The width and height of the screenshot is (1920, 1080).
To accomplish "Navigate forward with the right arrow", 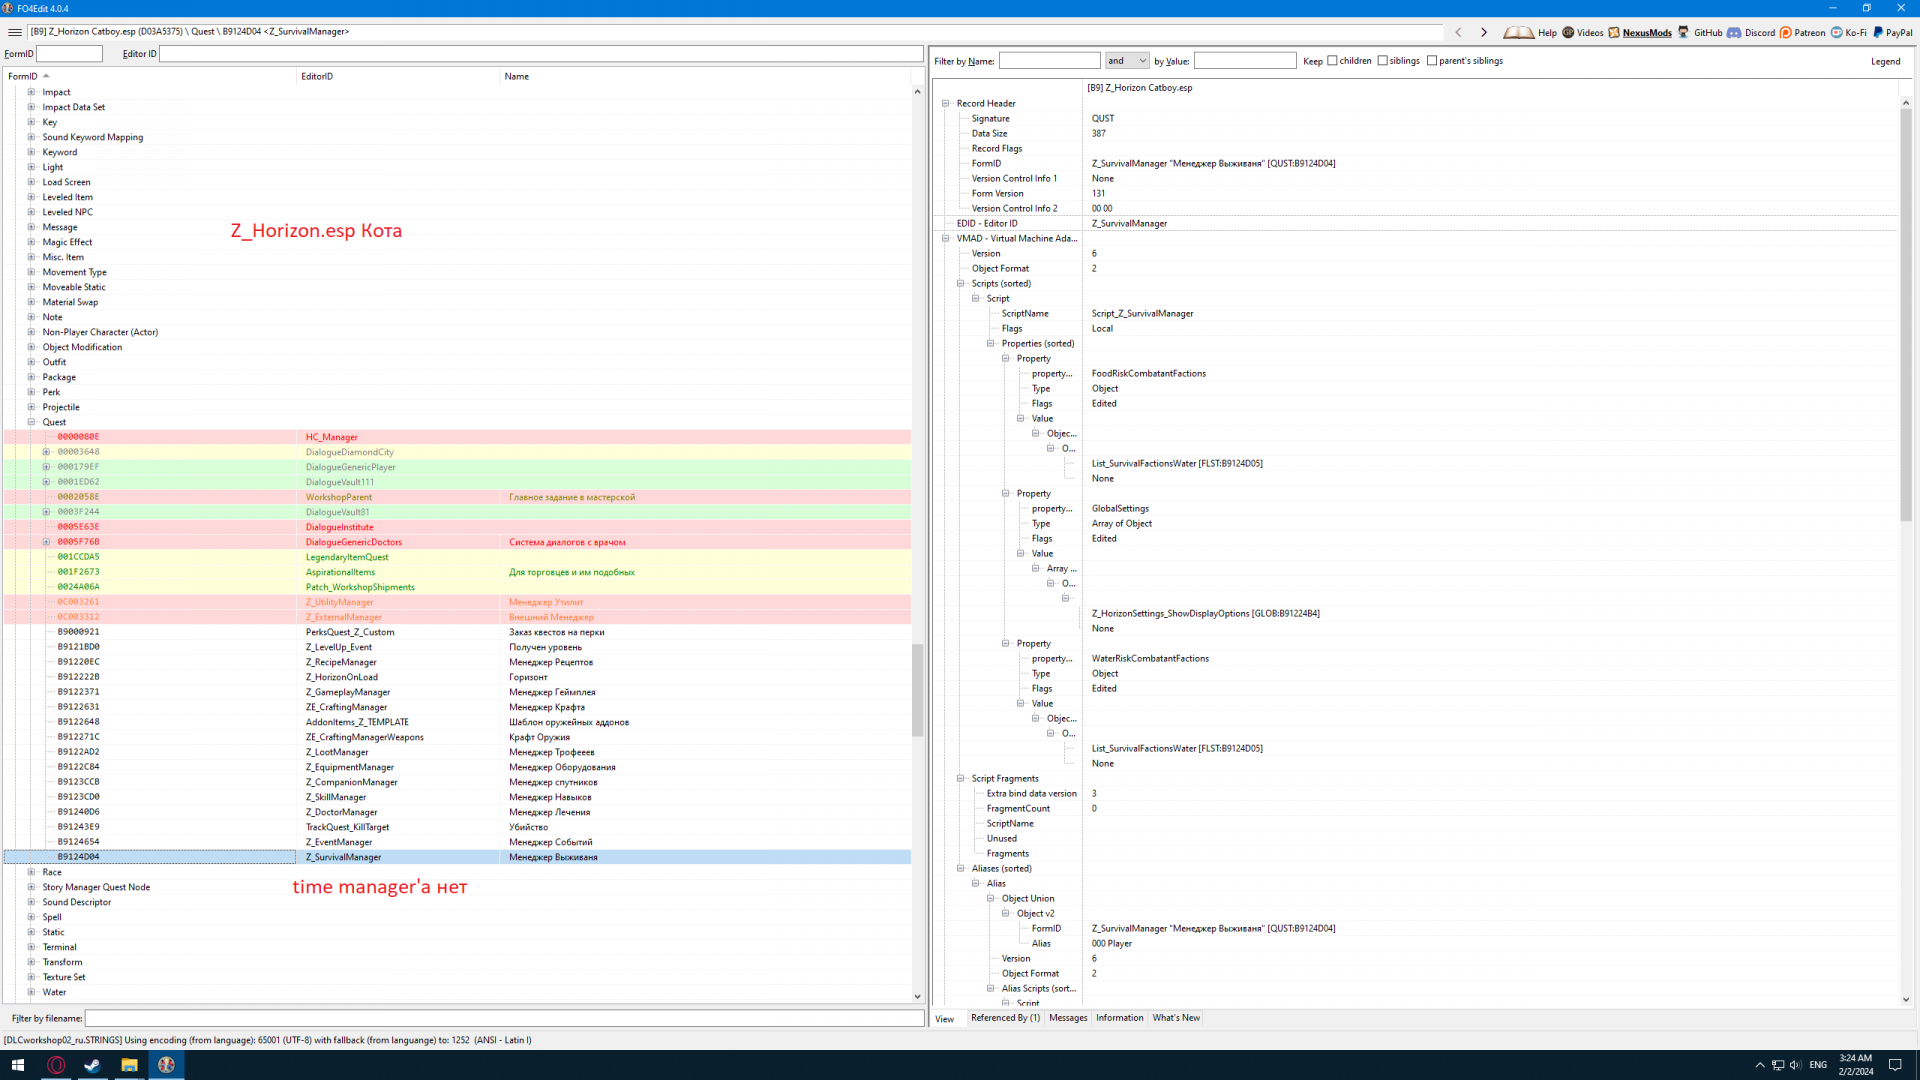I will coord(1484,32).
